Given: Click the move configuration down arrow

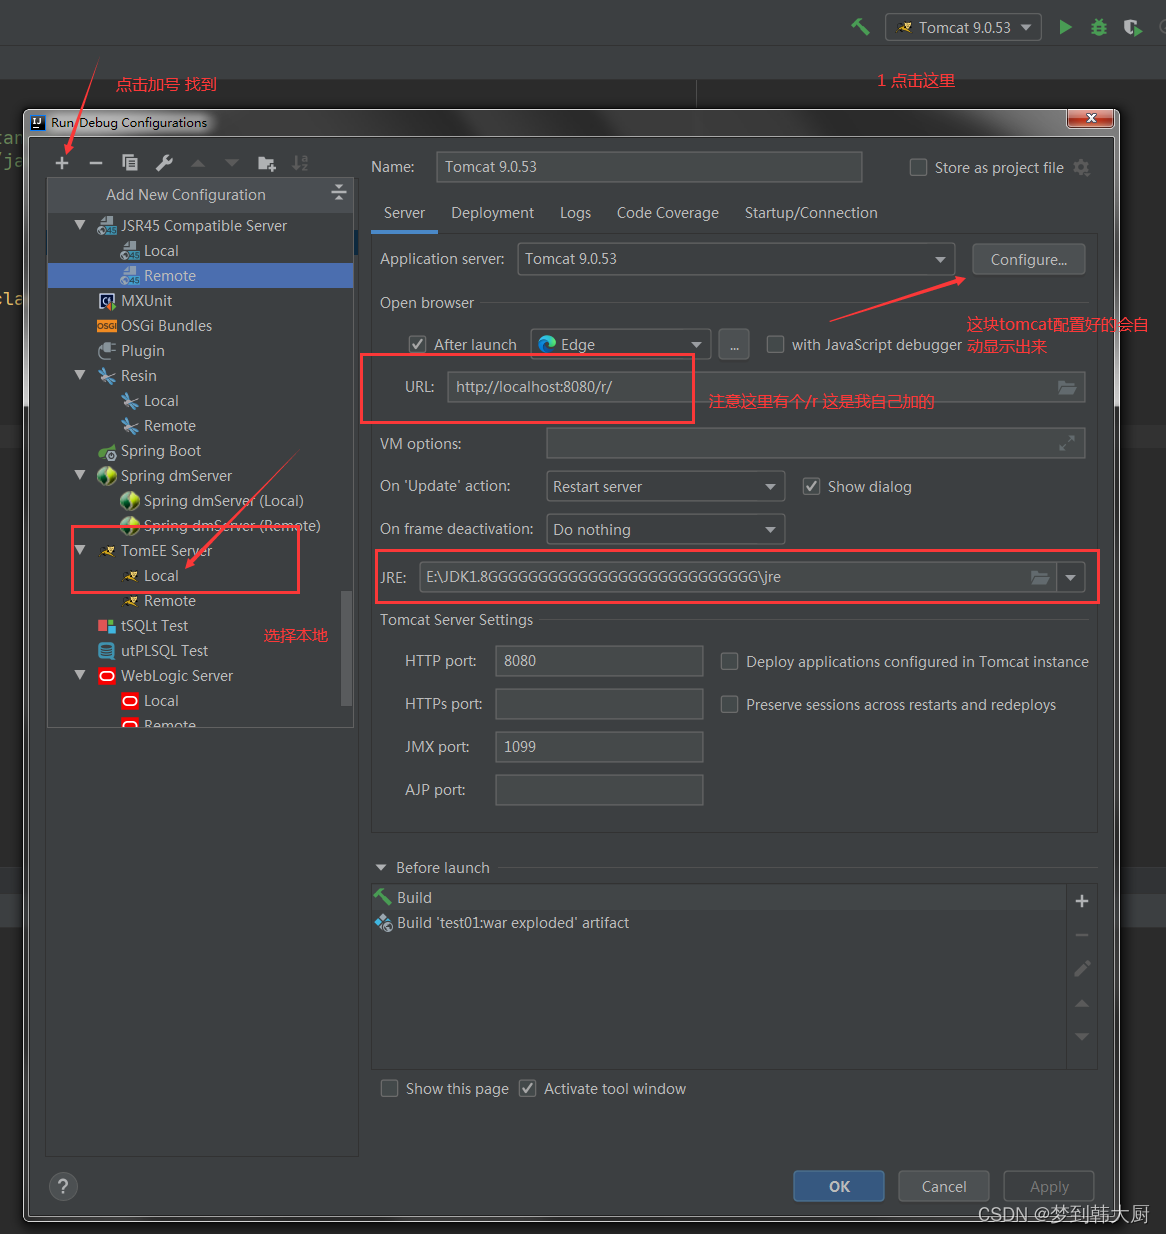Looking at the screenshot, I should 232,163.
